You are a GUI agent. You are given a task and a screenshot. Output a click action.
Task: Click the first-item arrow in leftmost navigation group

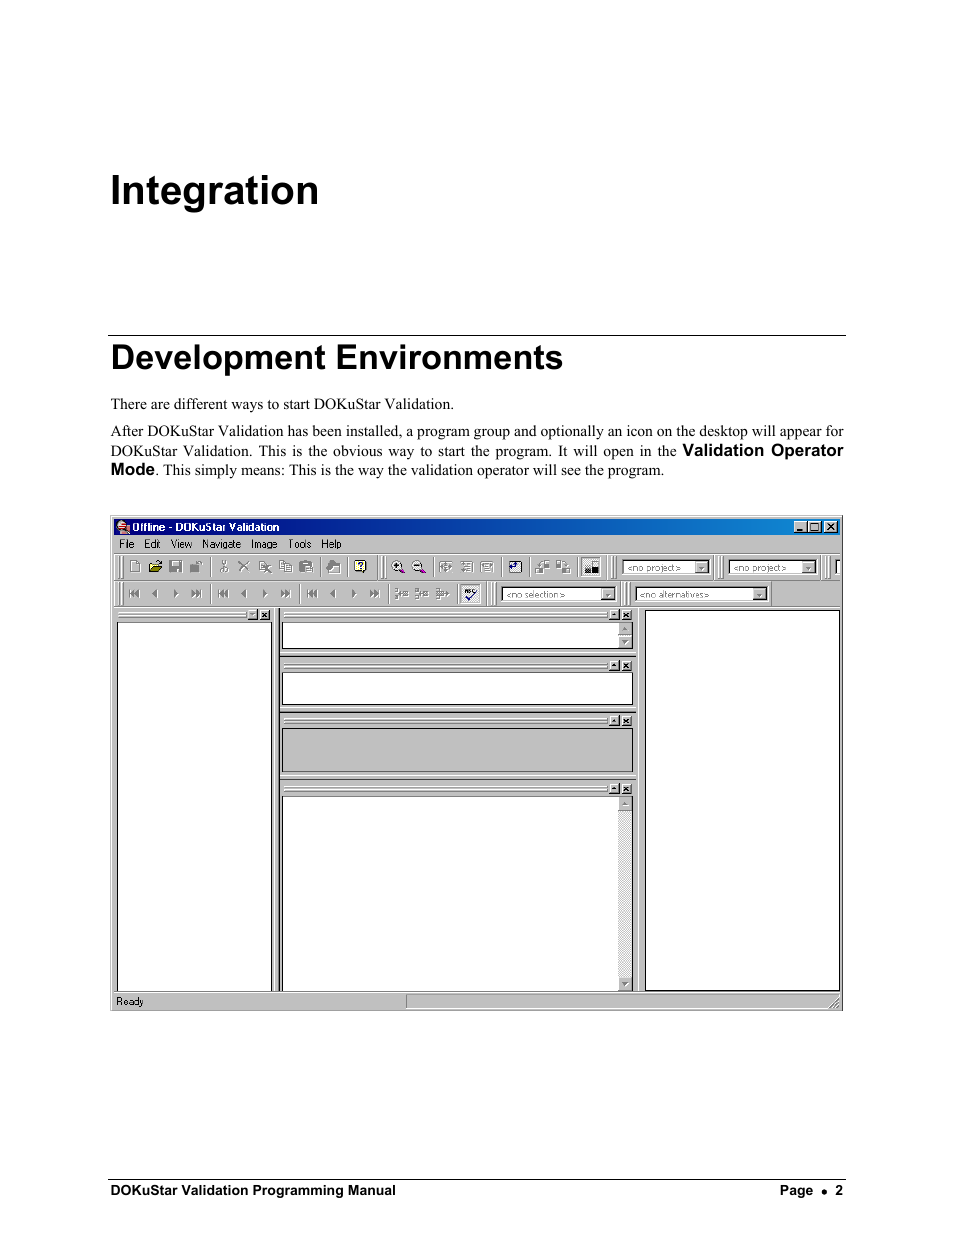coord(134,594)
